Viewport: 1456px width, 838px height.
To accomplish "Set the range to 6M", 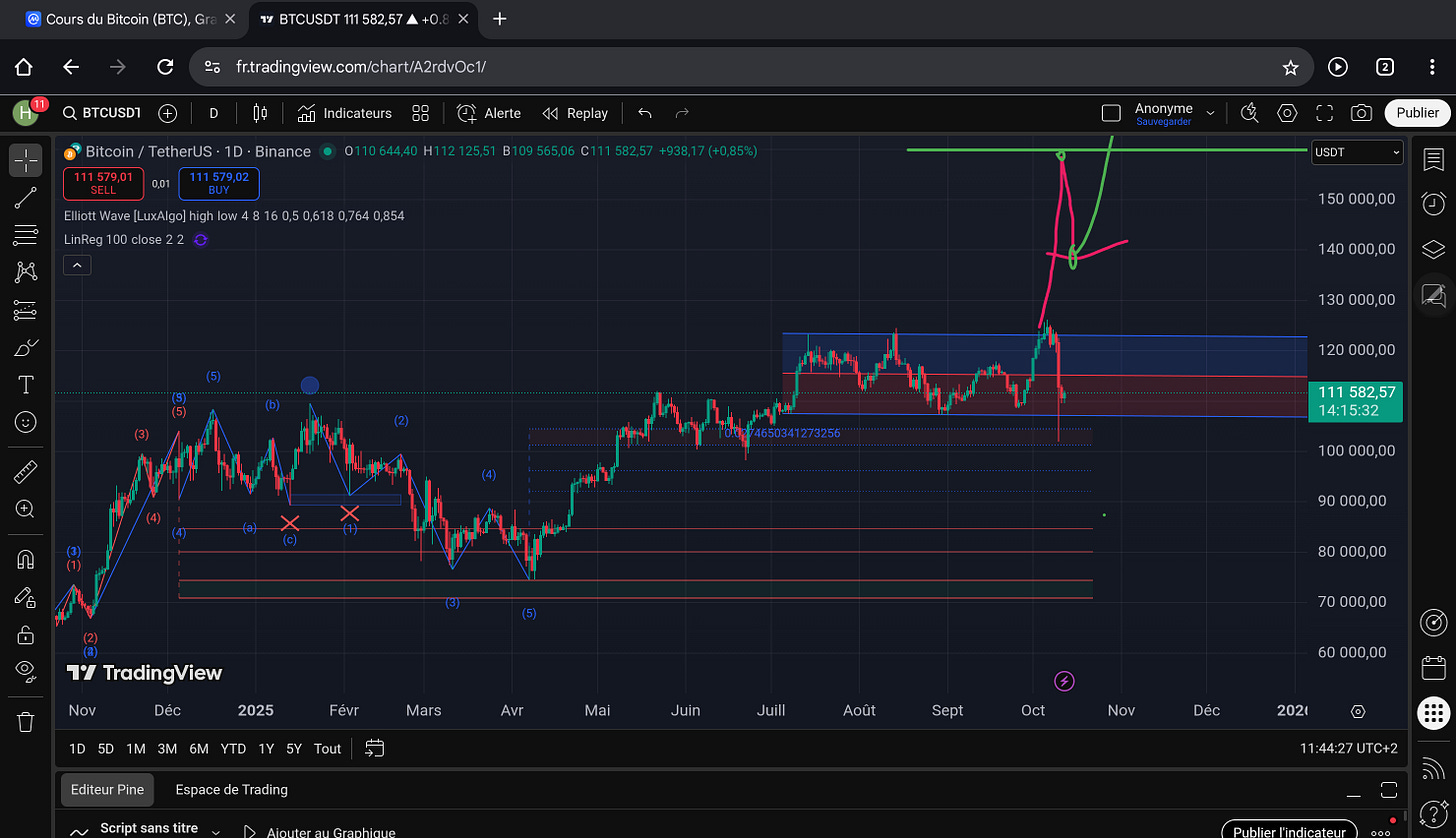I will (199, 748).
